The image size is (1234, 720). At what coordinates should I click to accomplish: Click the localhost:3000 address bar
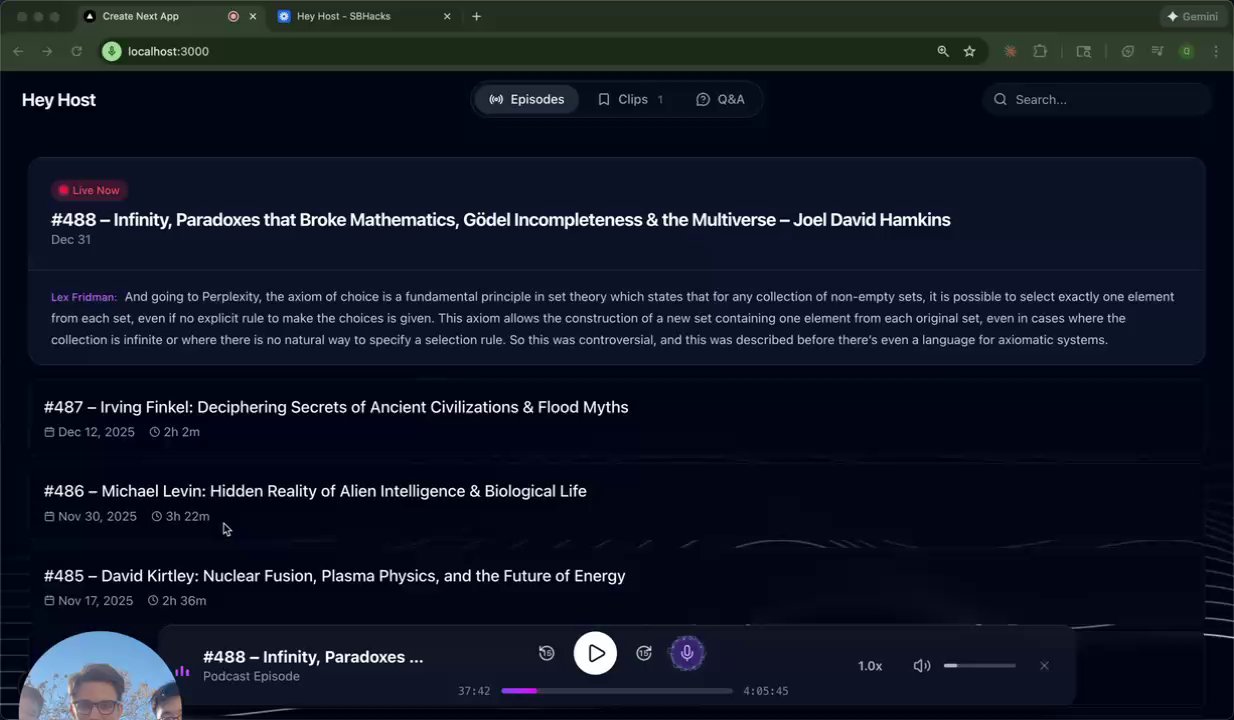coord(520,51)
